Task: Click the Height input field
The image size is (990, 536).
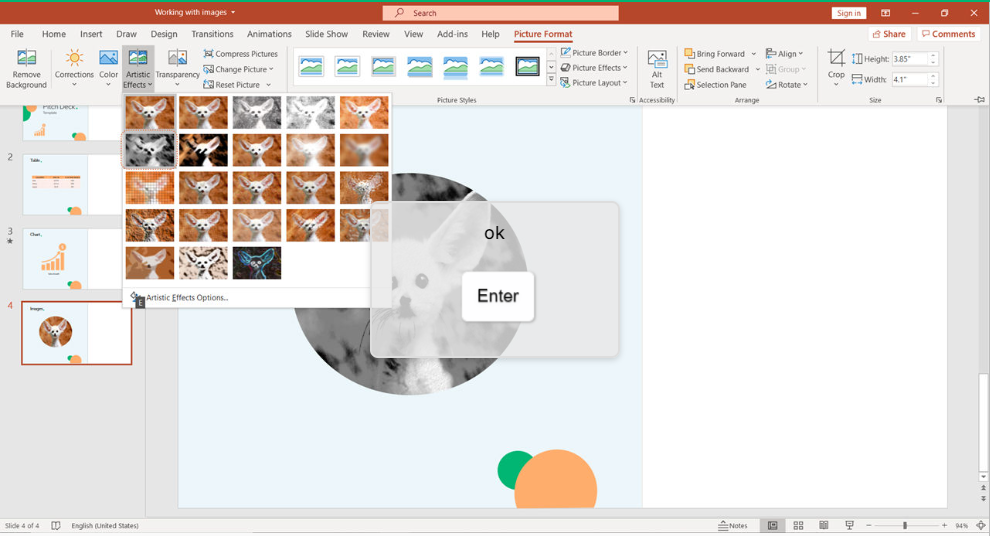Action: tap(910, 59)
